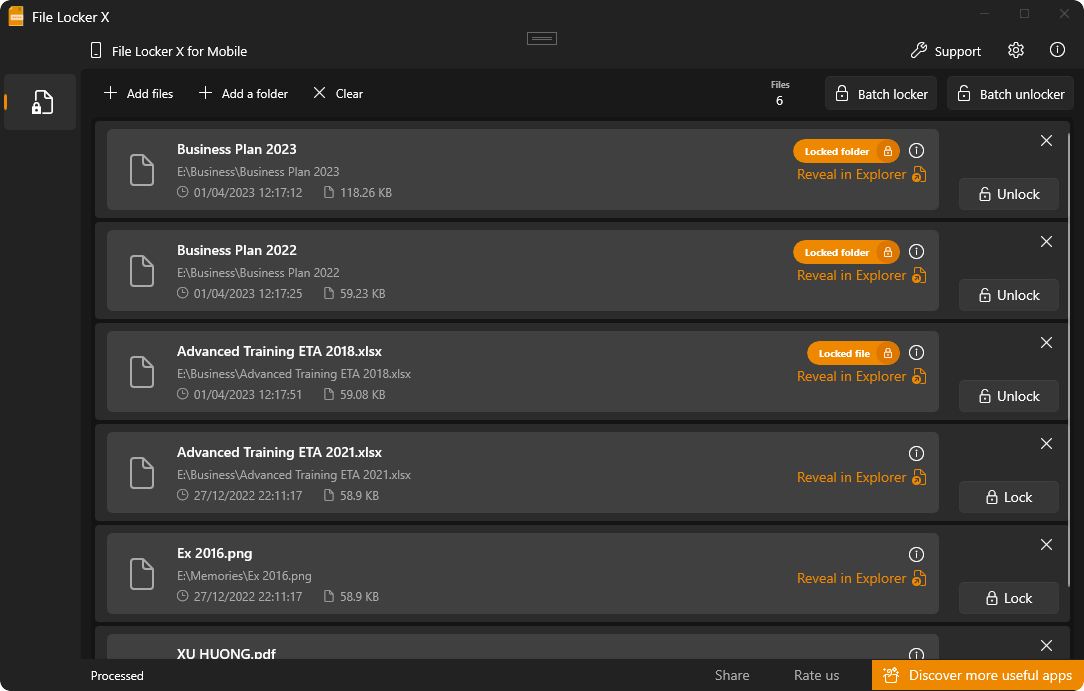Image resolution: width=1084 pixels, height=691 pixels.
Task: Reveal Business Plan 2023 in Explorer
Action: pos(861,175)
